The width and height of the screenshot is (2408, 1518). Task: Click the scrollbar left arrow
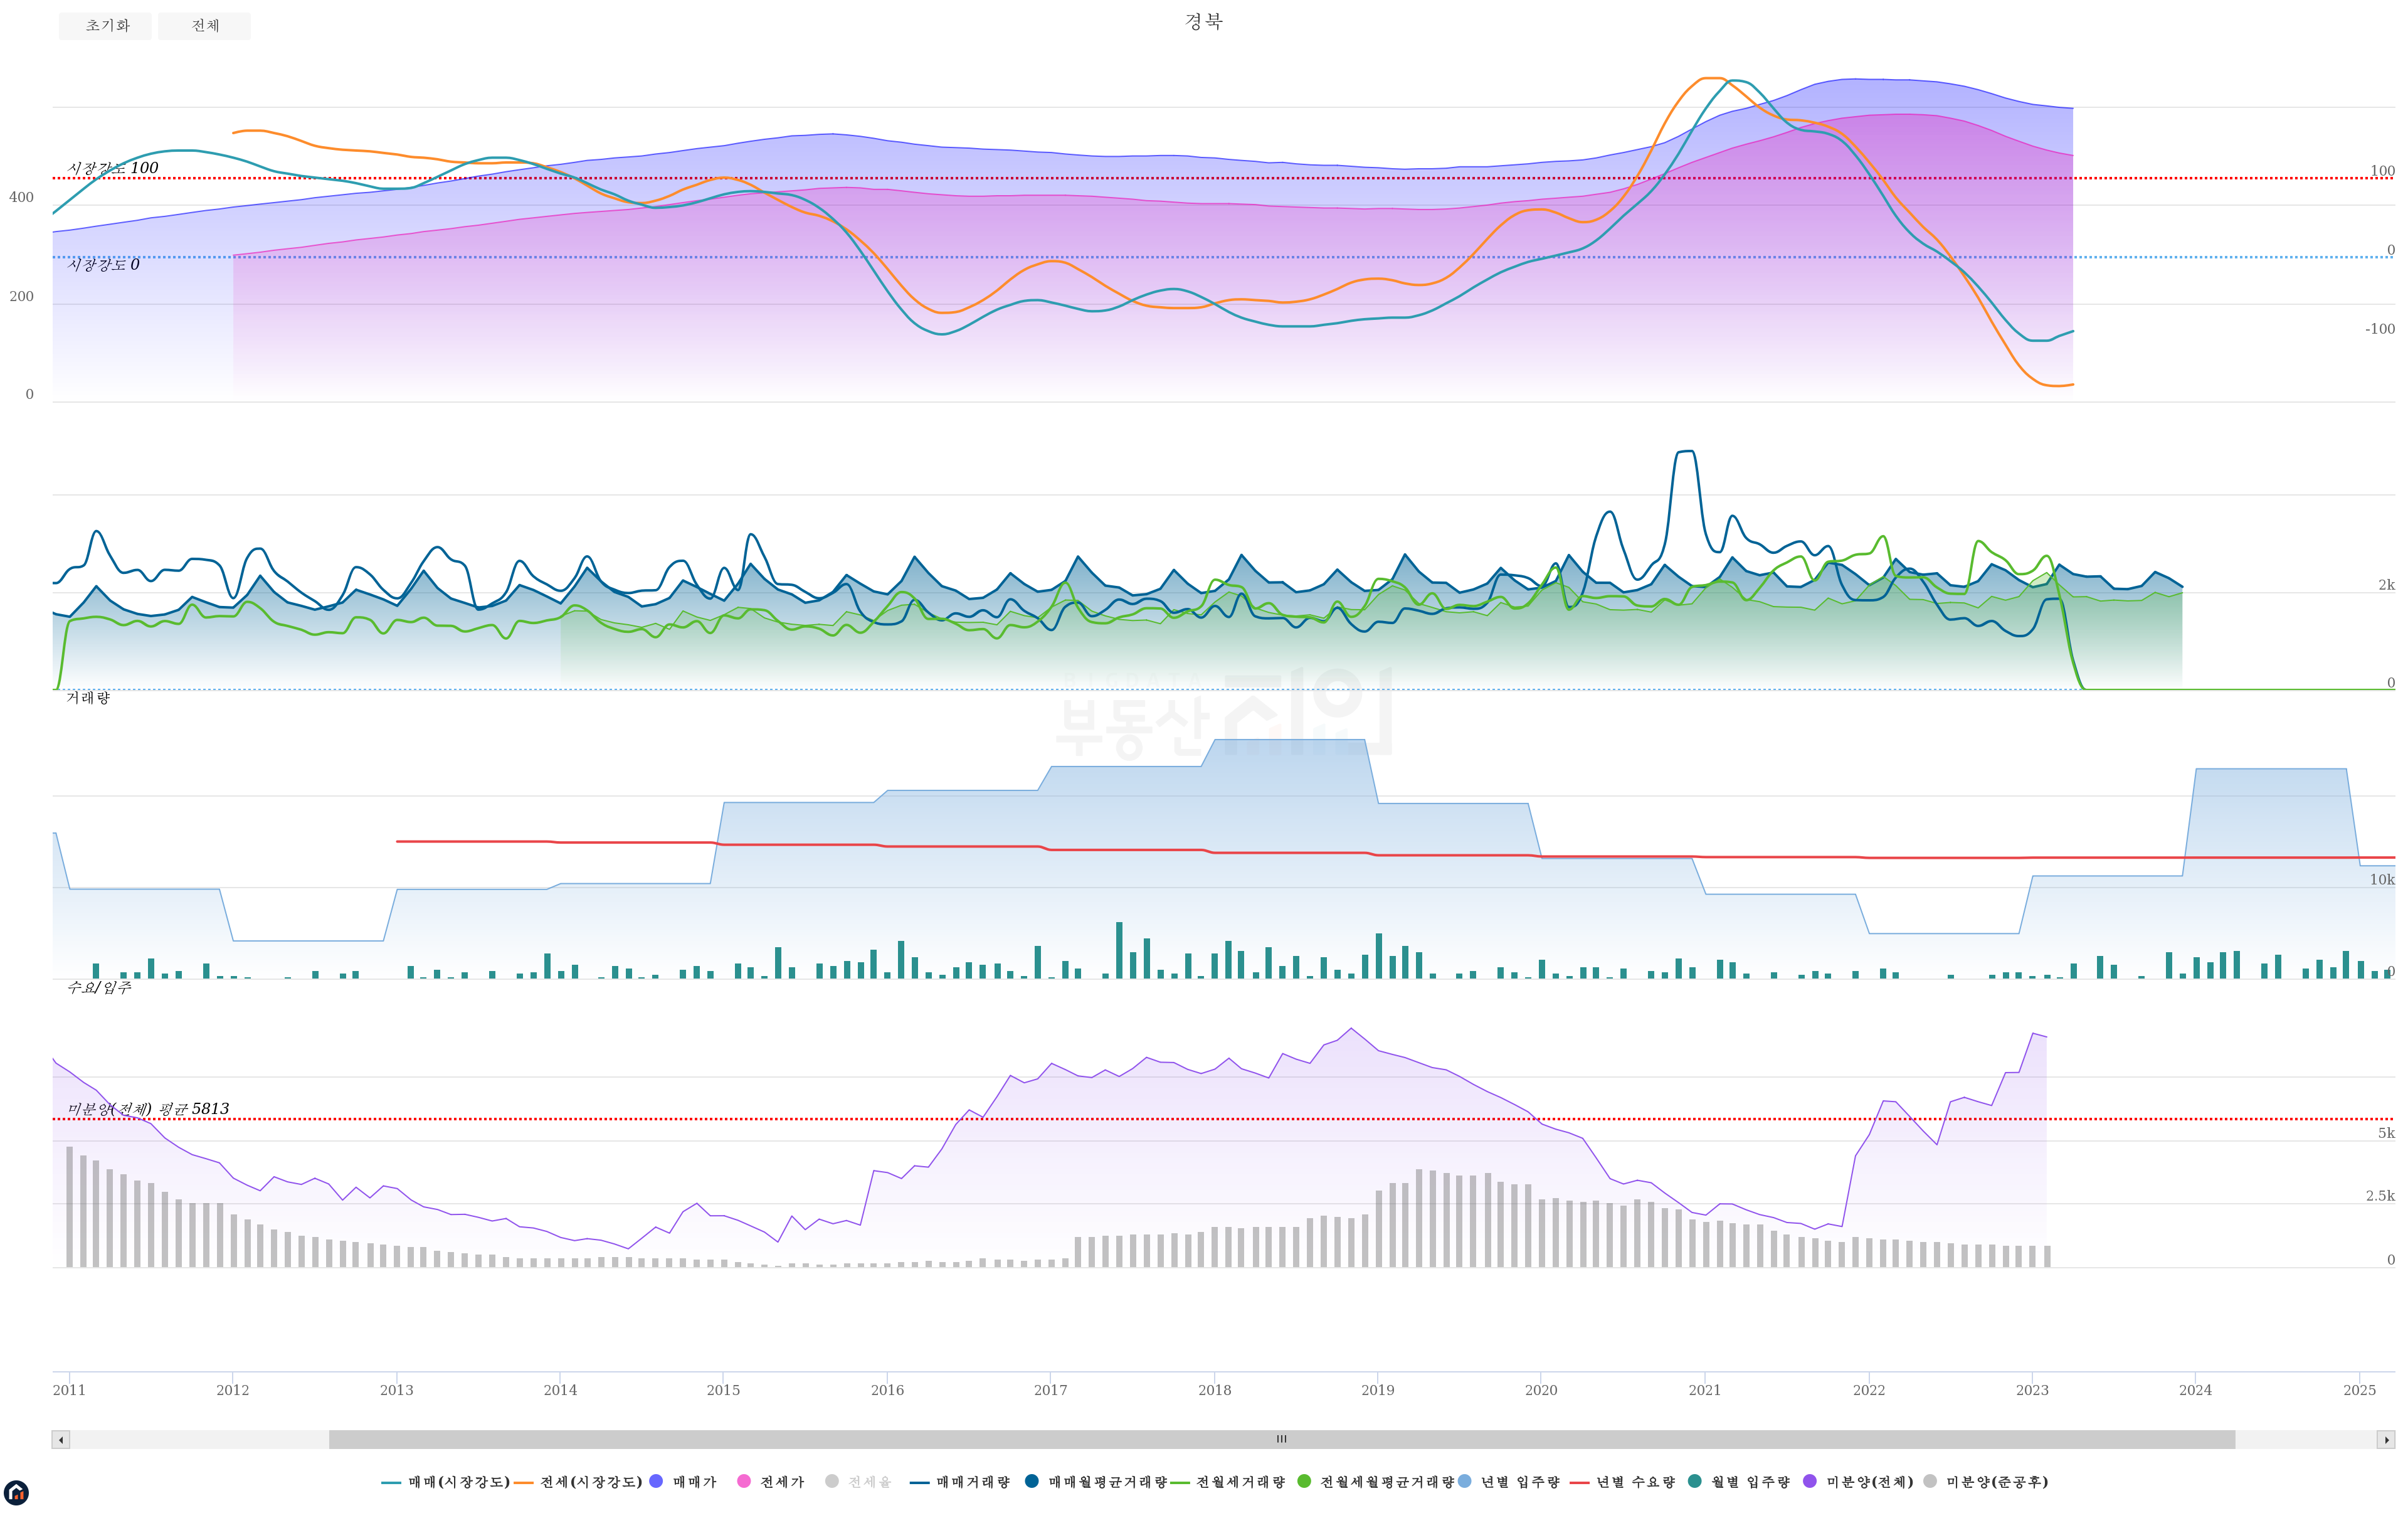pos(61,1440)
